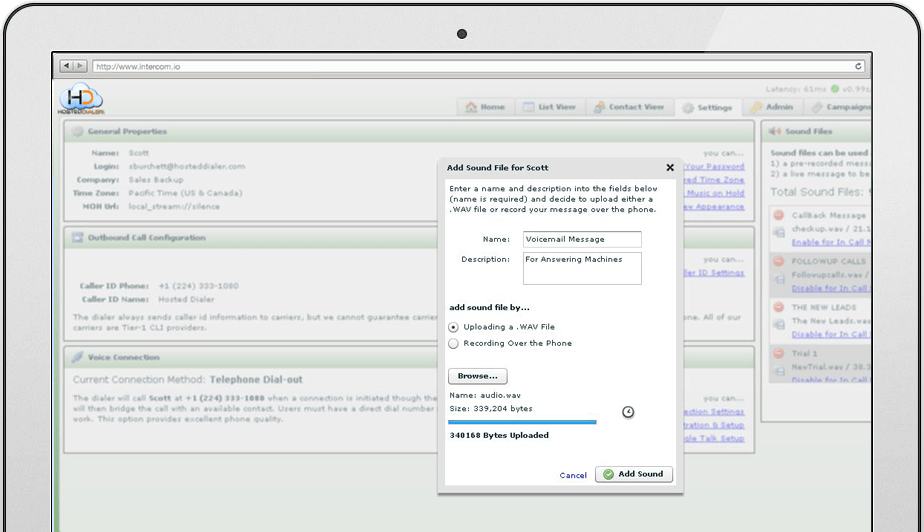Open the Registration & Setup link

coord(714,425)
